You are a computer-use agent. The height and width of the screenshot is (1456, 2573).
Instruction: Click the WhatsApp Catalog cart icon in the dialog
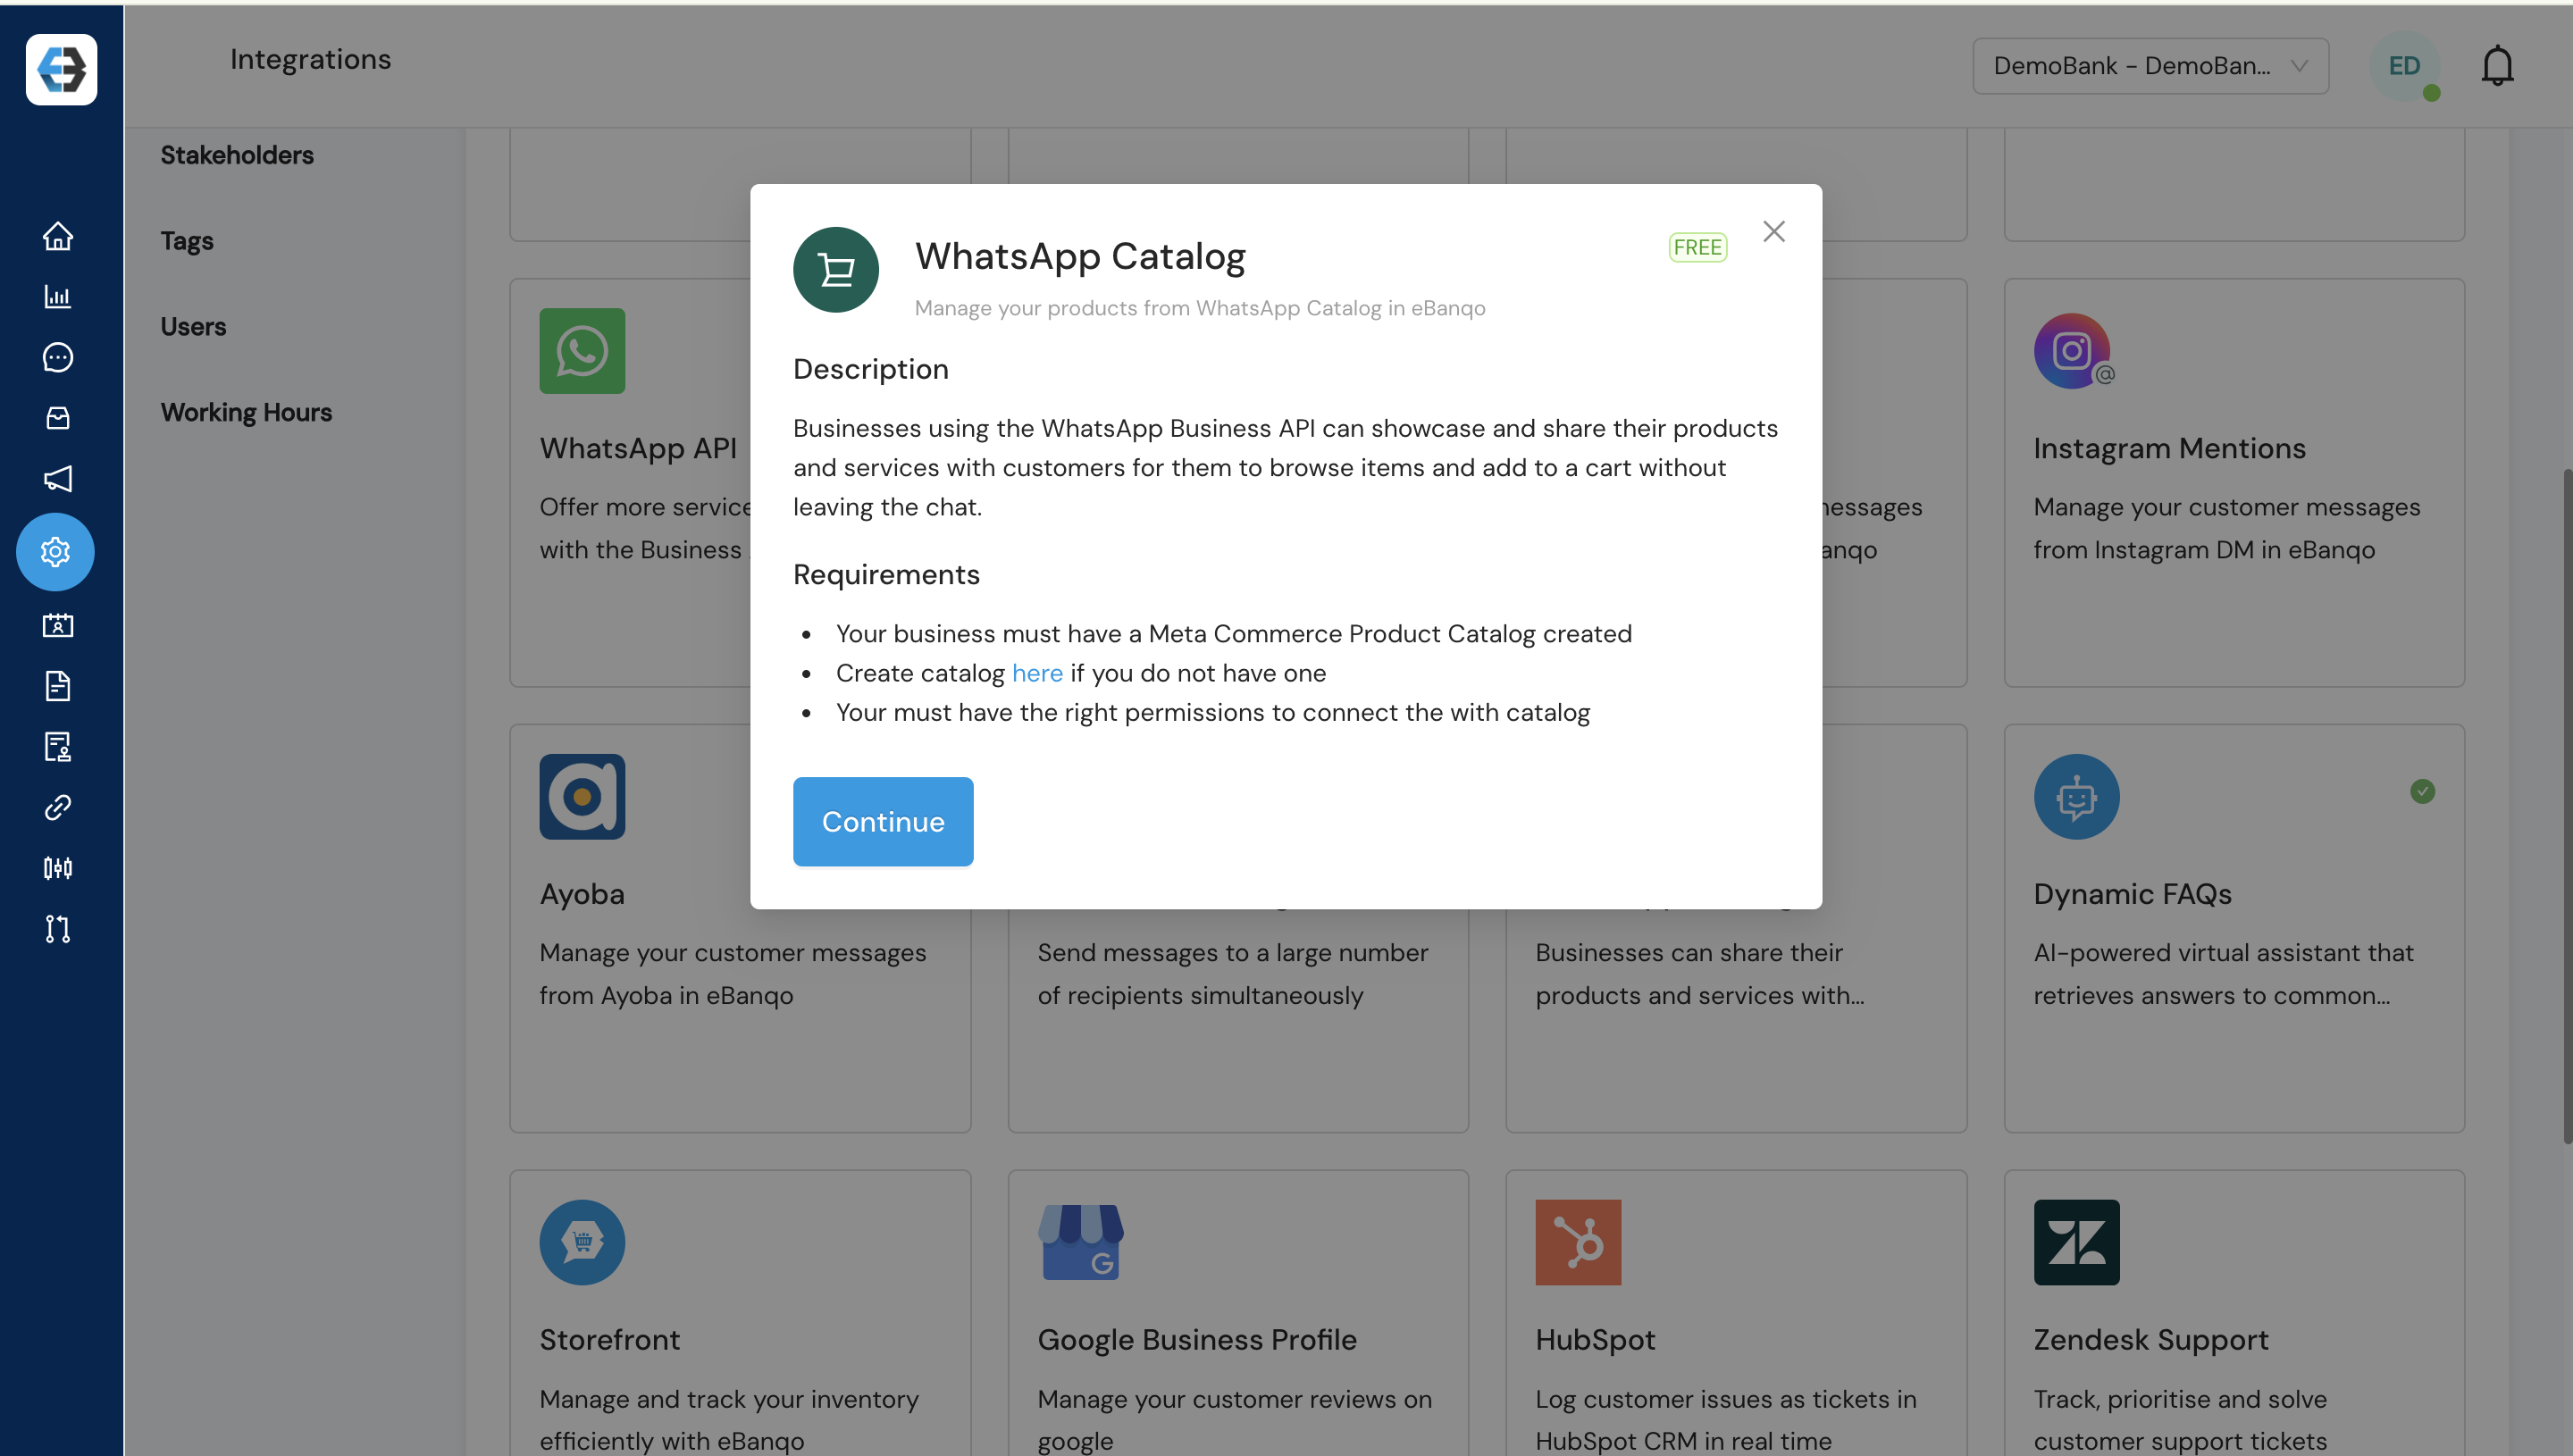click(x=836, y=270)
